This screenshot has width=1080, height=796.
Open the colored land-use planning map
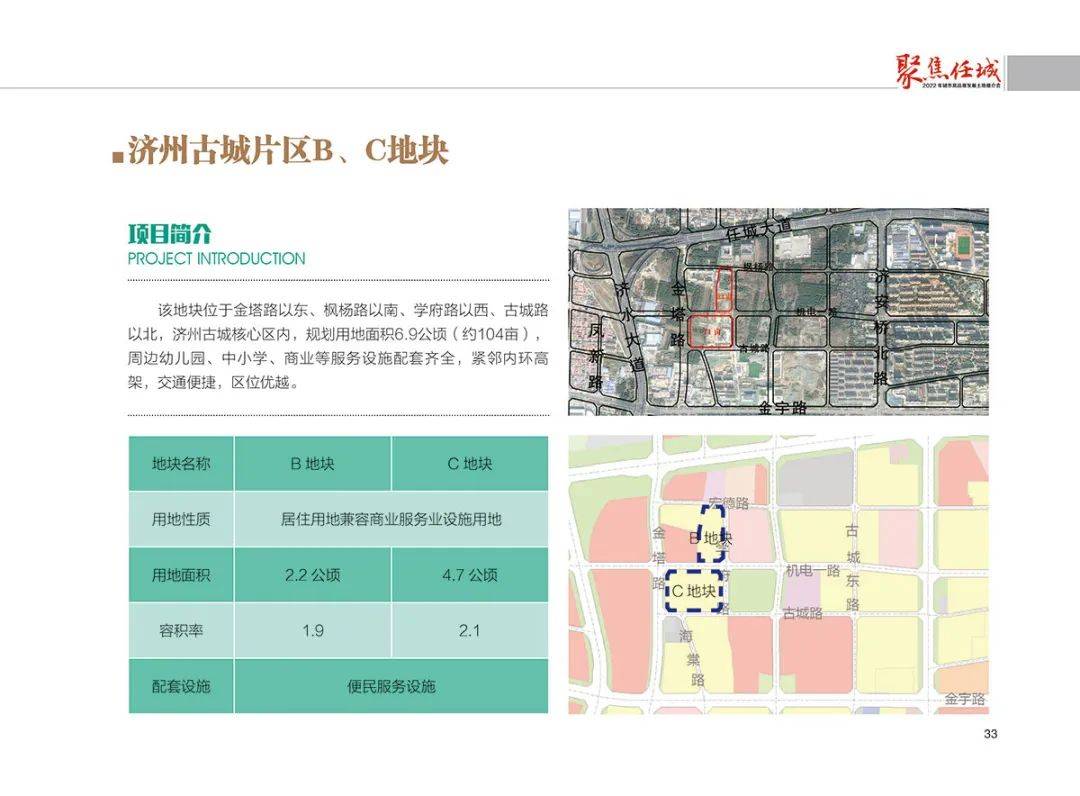point(778,574)
